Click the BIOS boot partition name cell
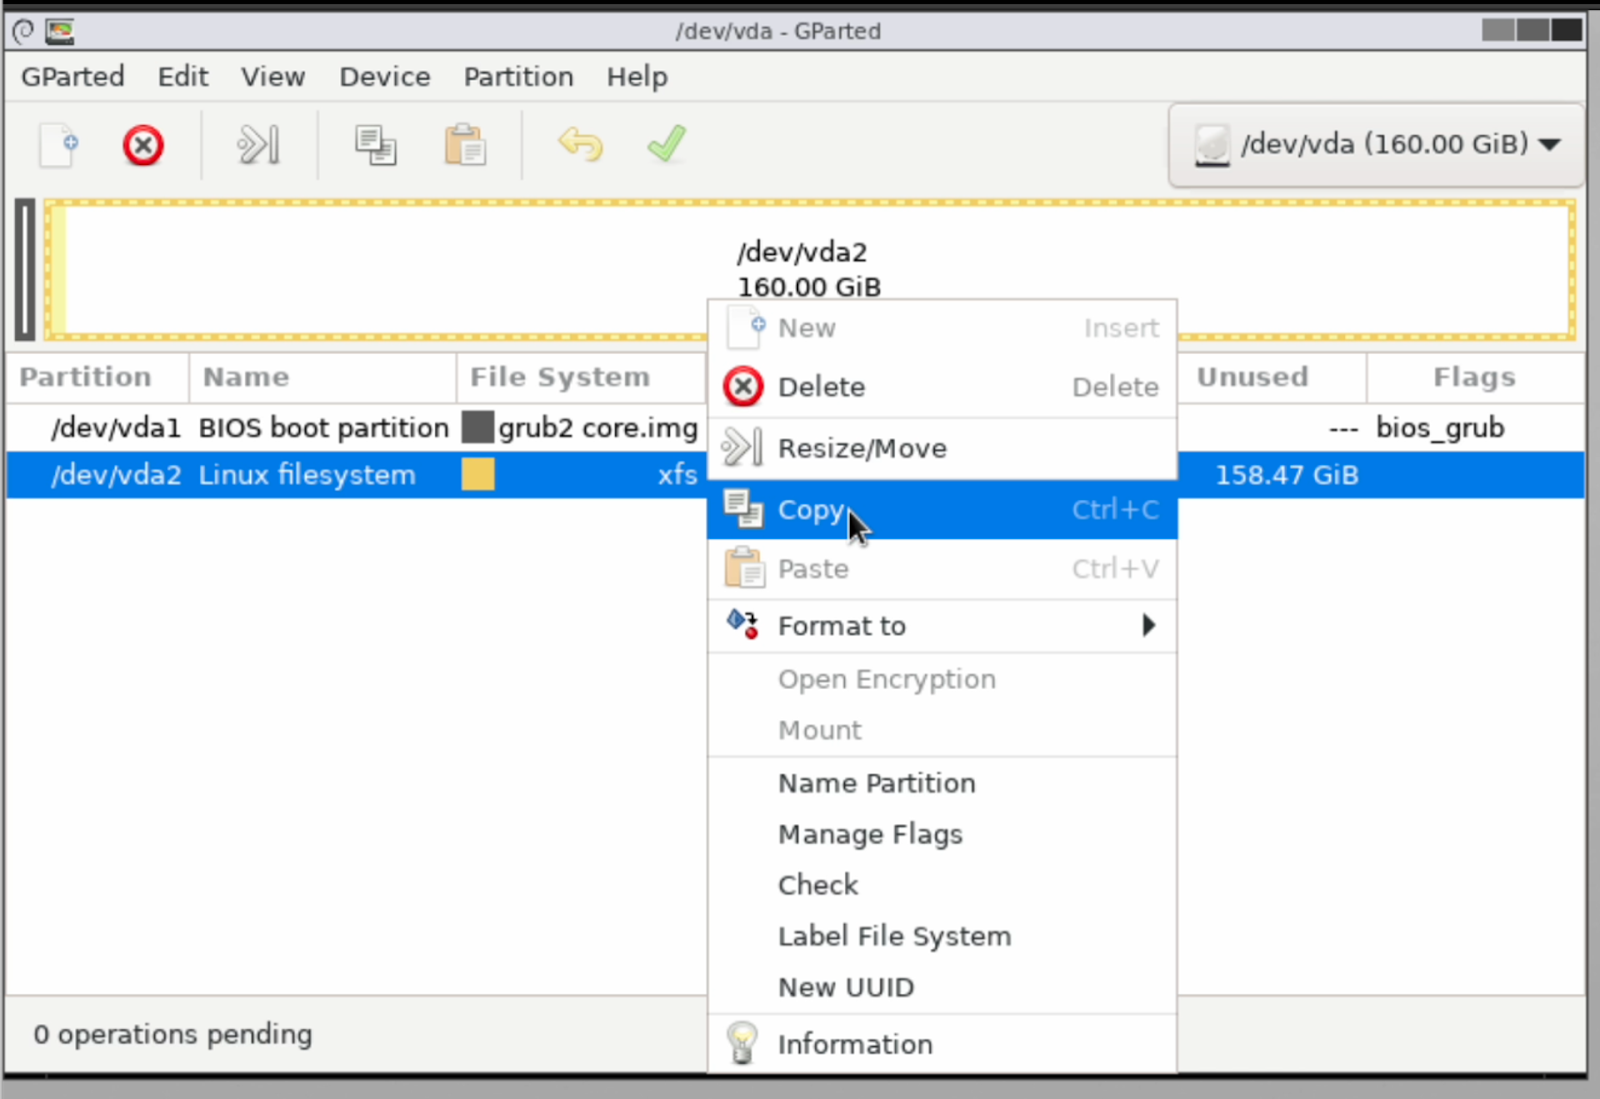Screen dimensions: 1600x1099 [x=324, y=427]
